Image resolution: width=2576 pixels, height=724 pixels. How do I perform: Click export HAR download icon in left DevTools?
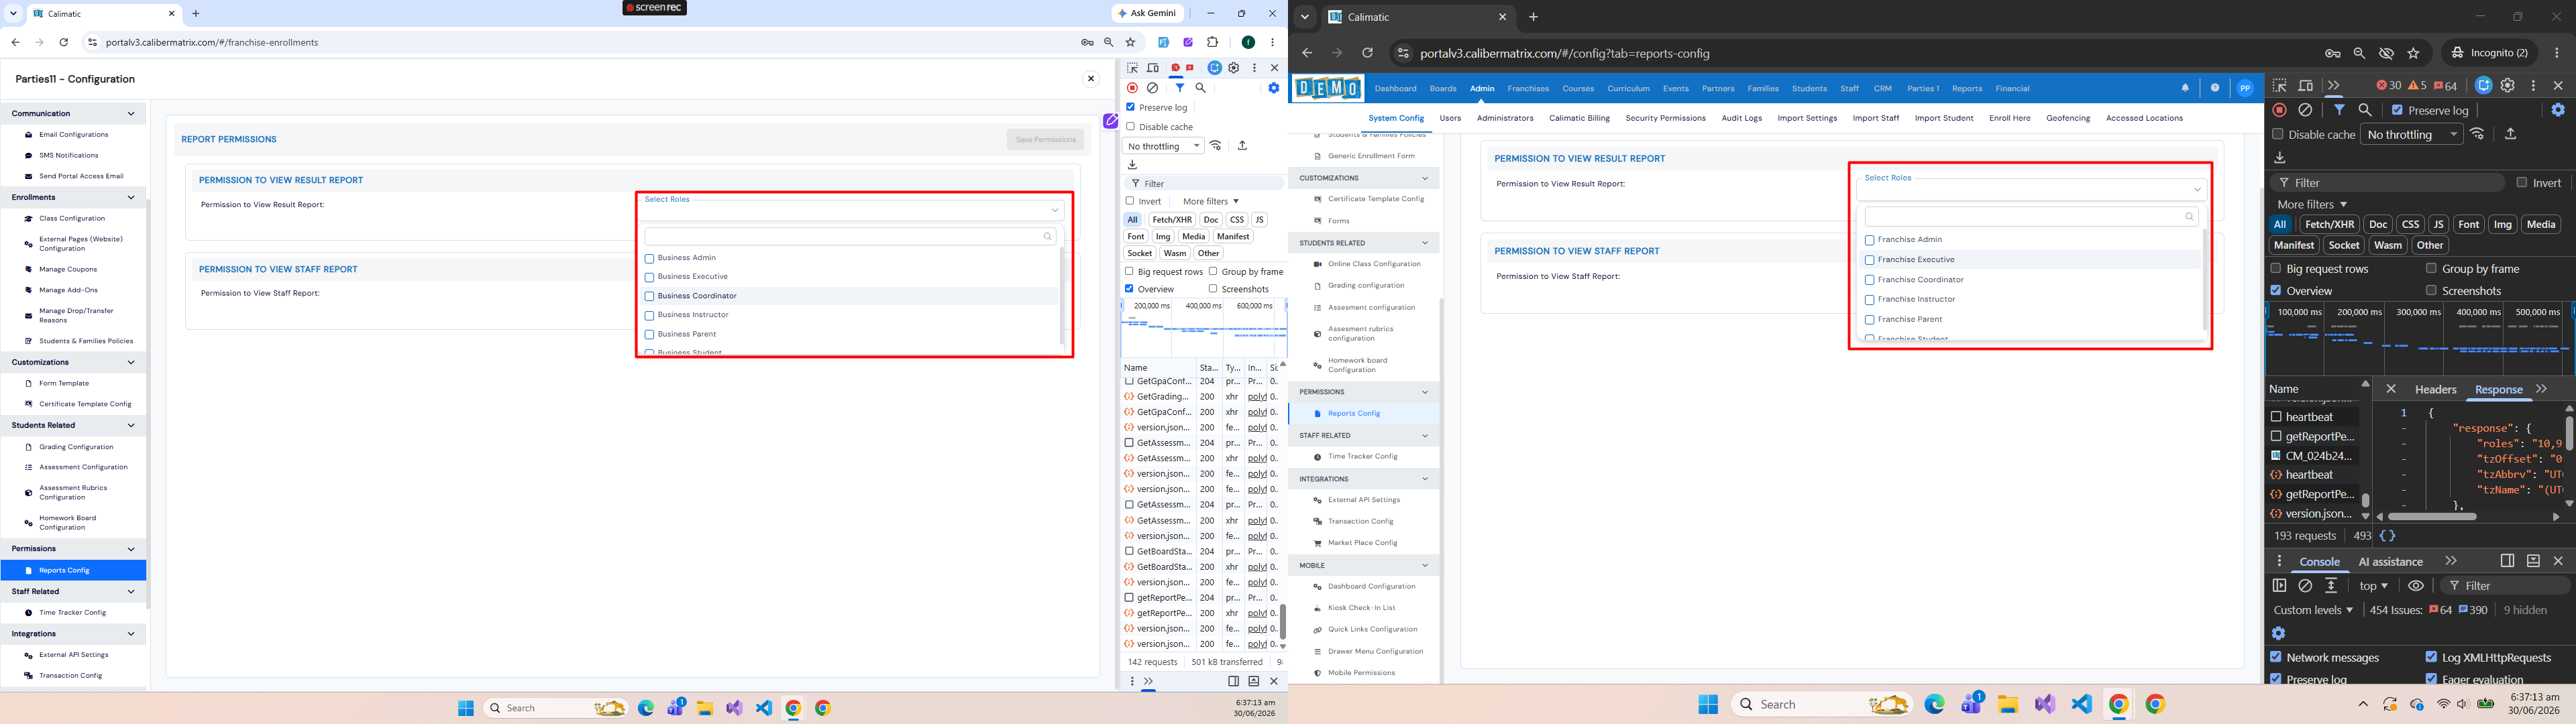(x=1132, y=165)
